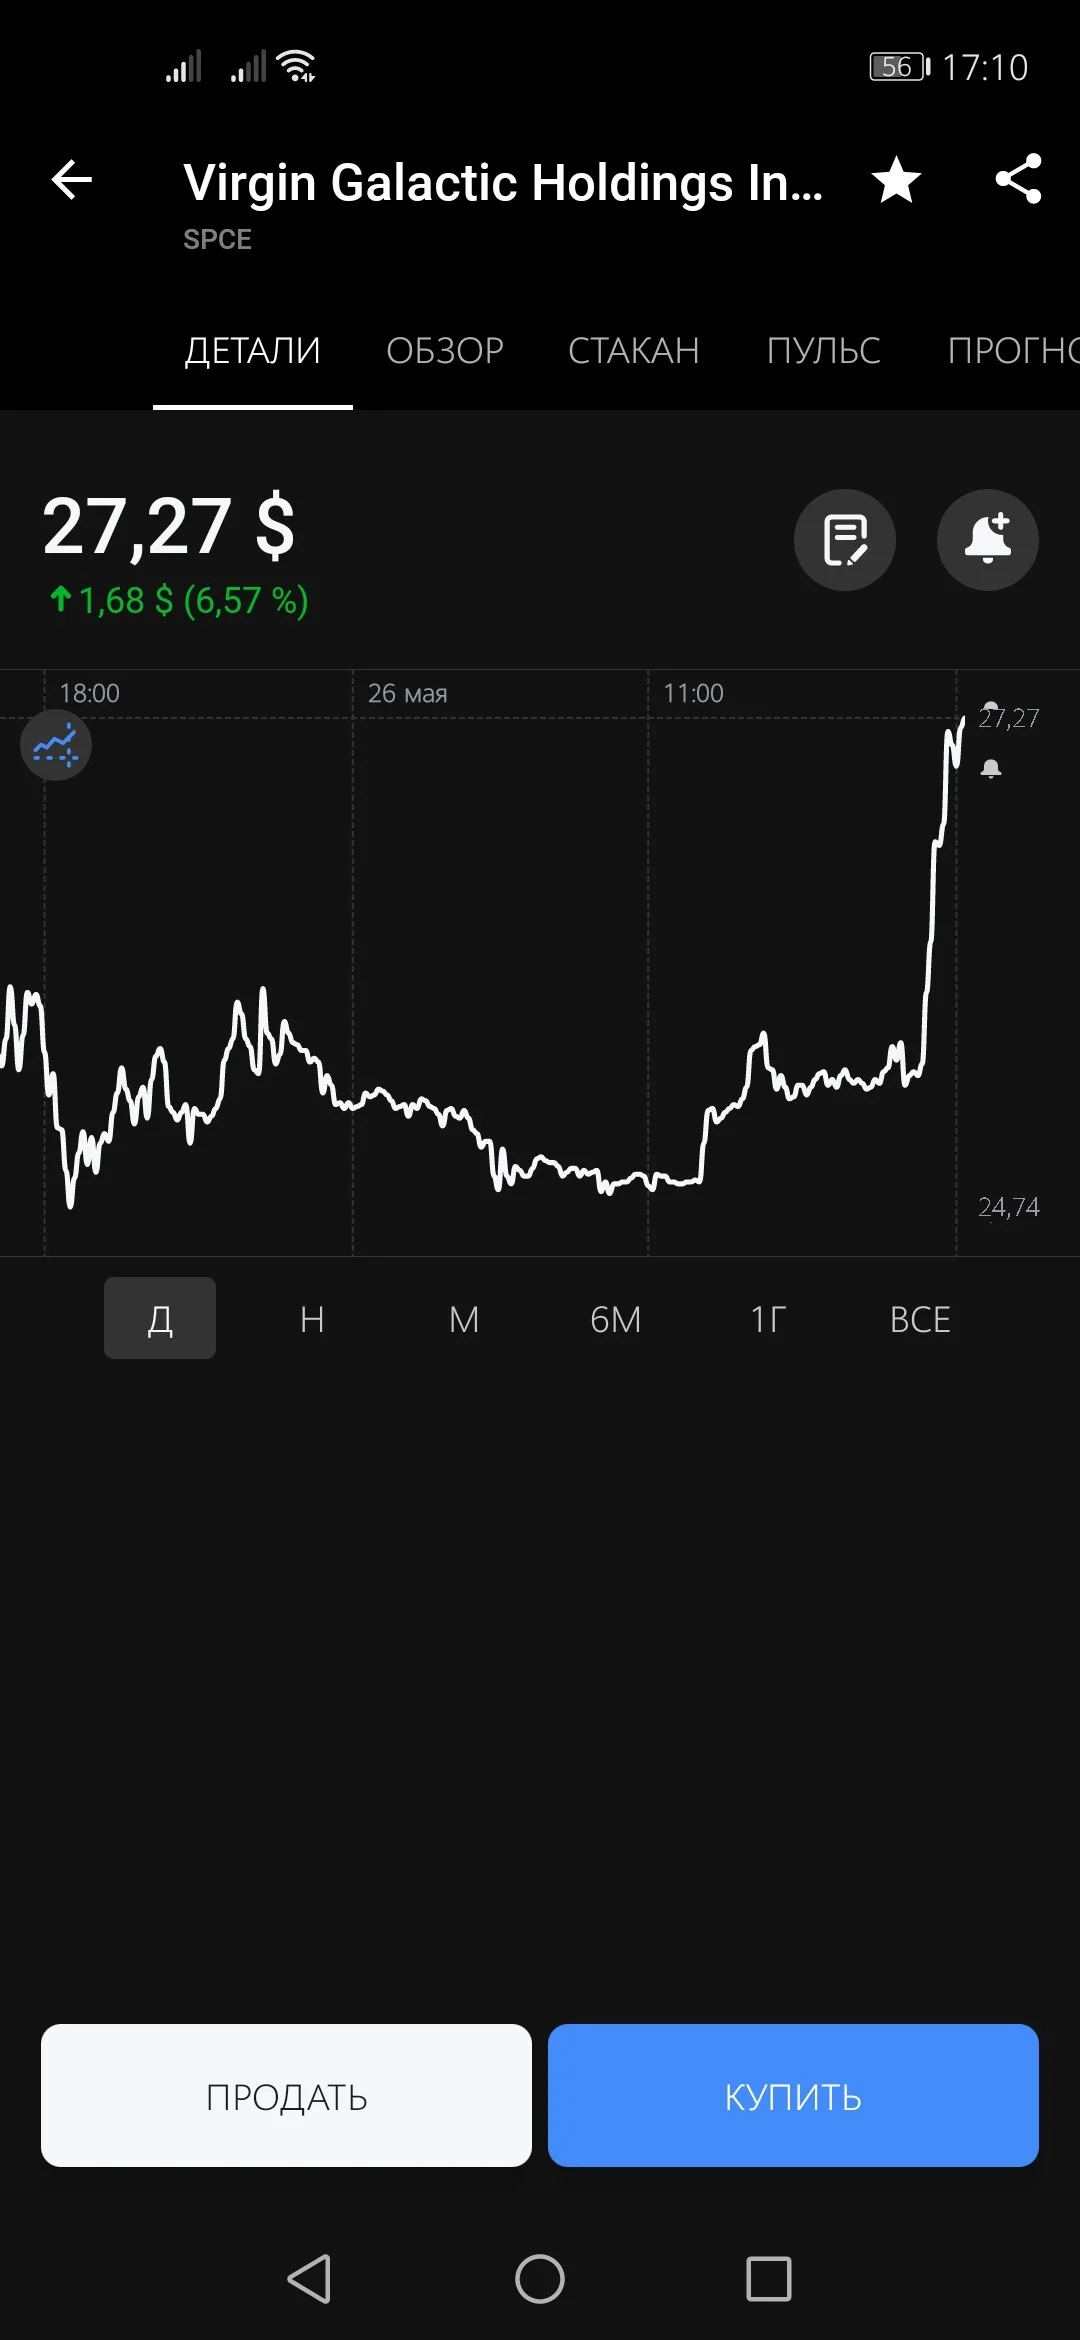
Task: Toggle the favorite star for SPCE
Action: pos(896,181)
